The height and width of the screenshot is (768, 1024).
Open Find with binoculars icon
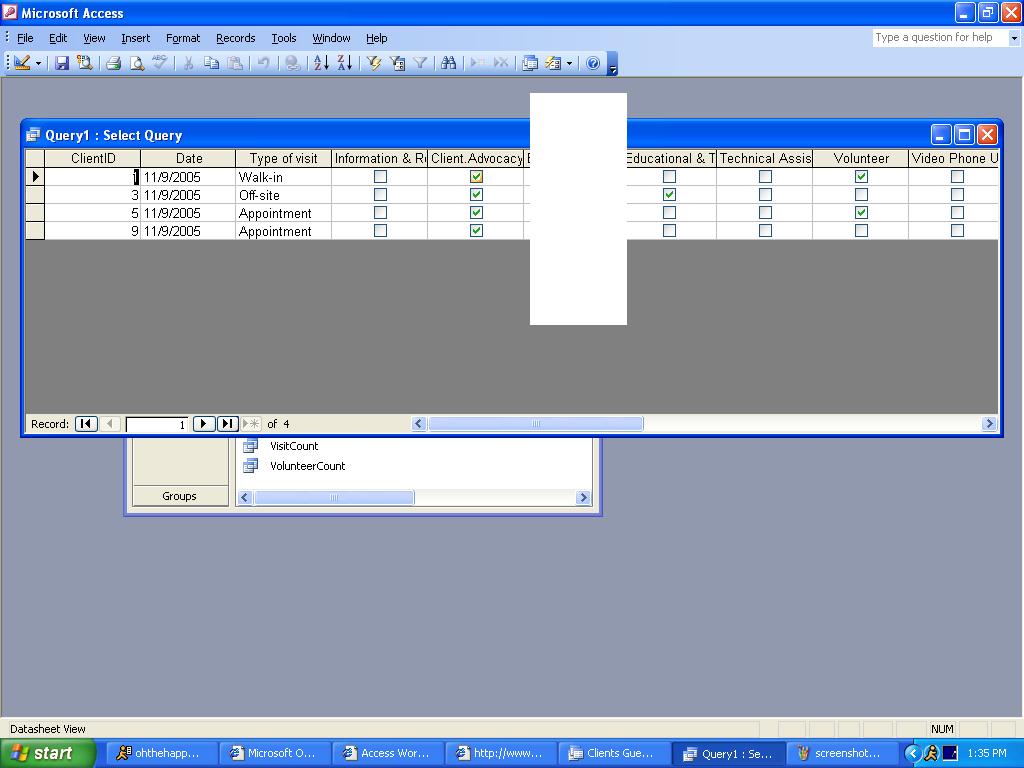coord(449,63)
